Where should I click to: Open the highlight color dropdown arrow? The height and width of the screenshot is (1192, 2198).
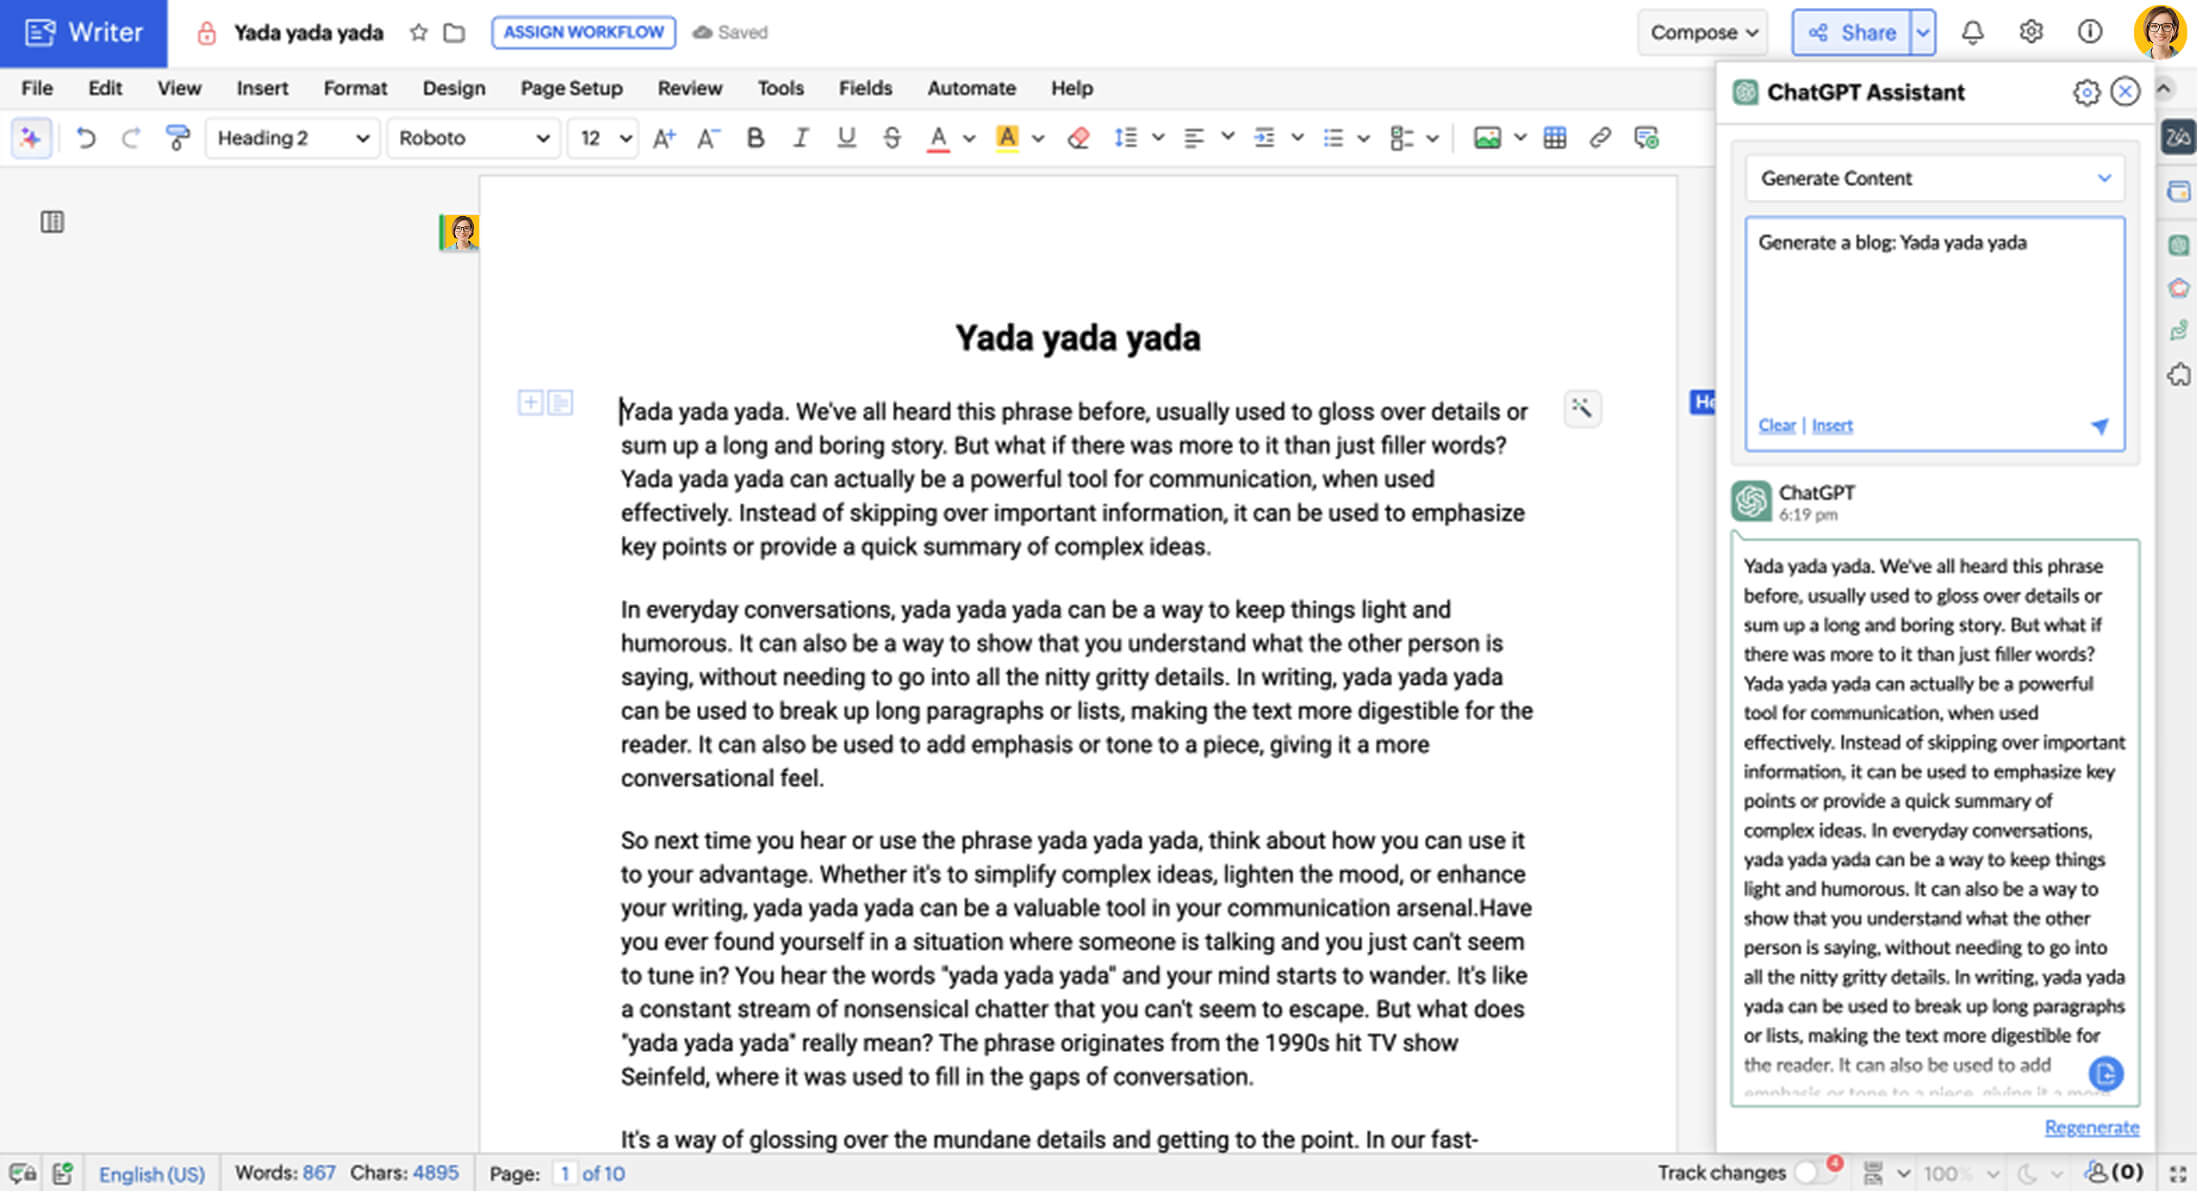pyautogui.click(x=1038, y=138)
